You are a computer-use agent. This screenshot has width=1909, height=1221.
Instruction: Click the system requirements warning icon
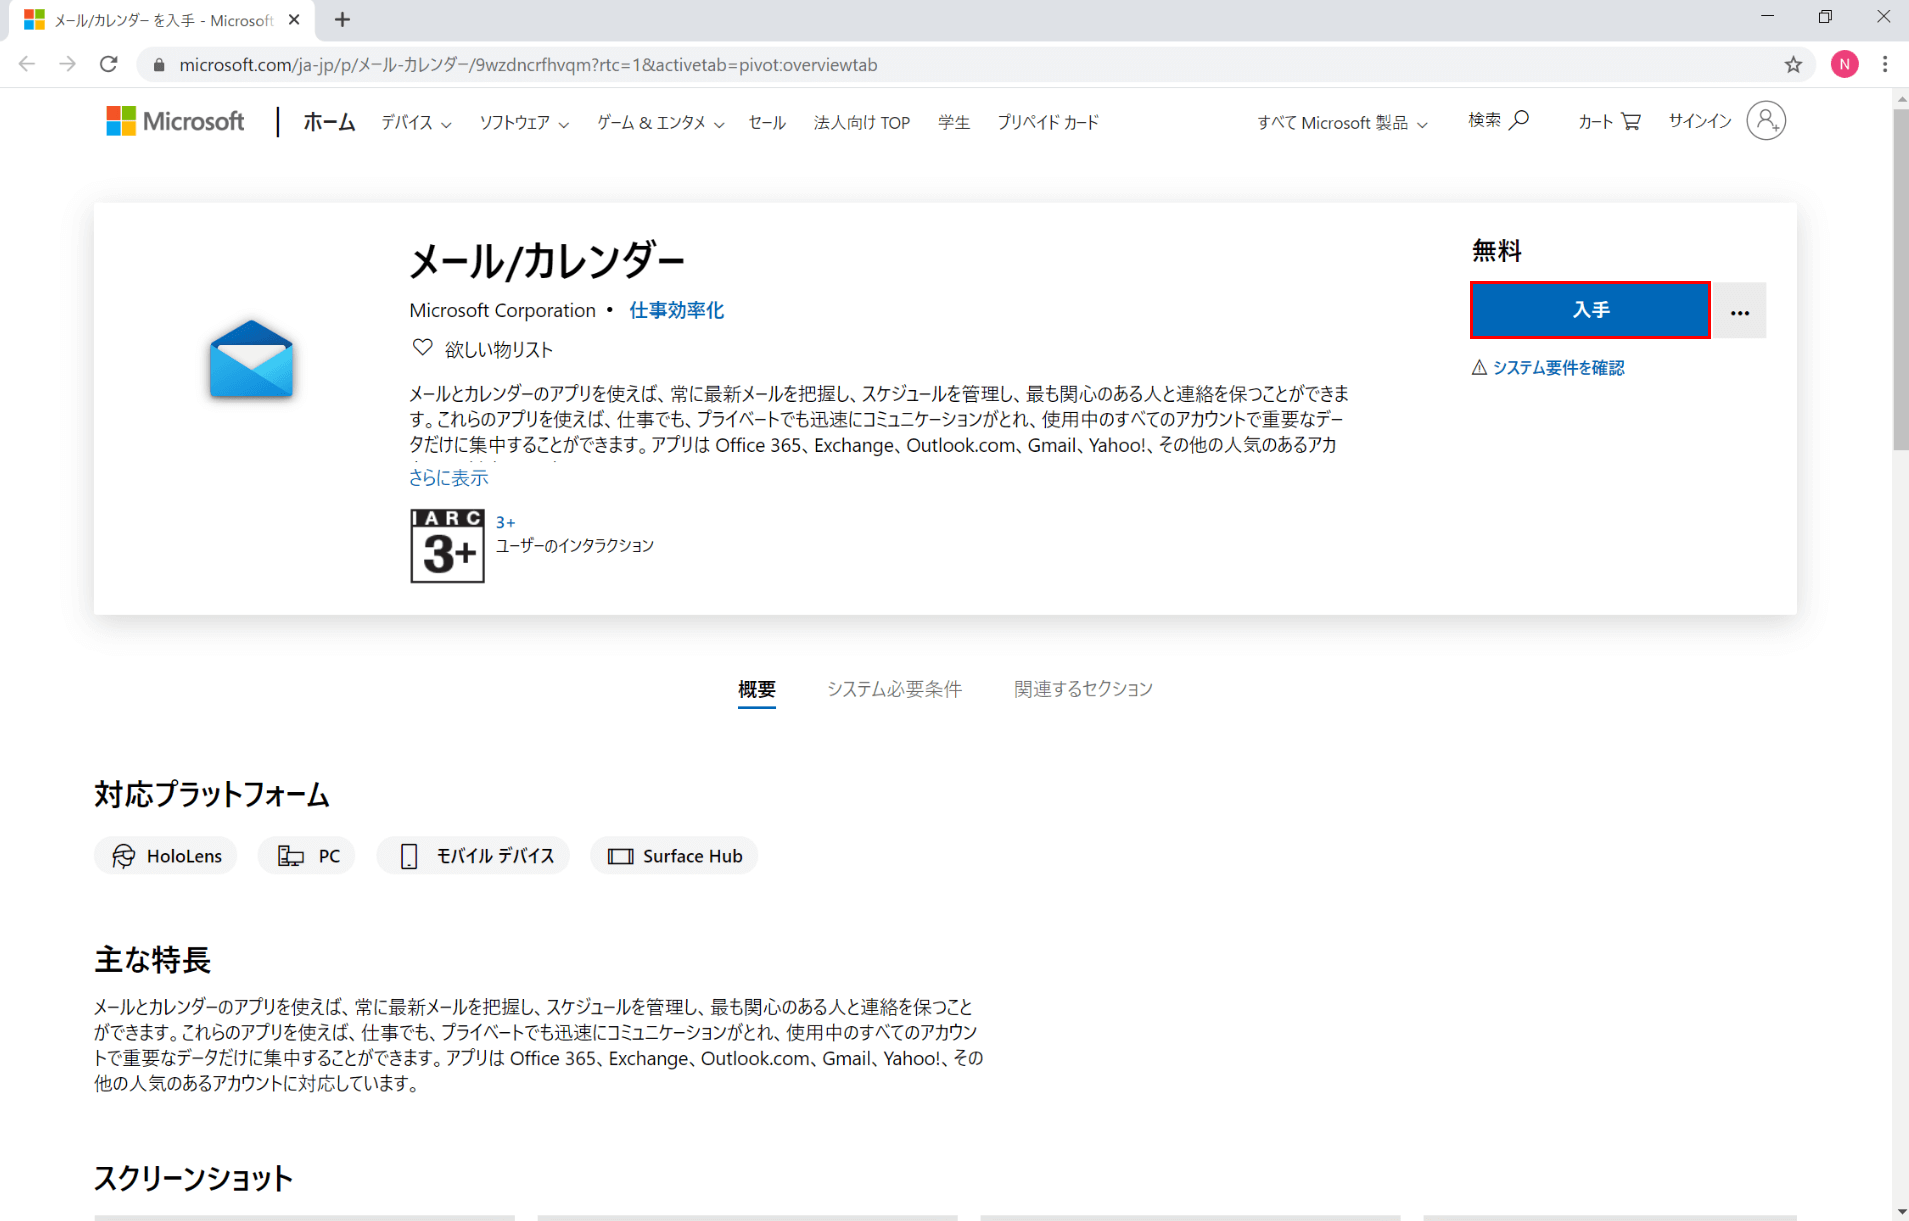(1479, 367)
